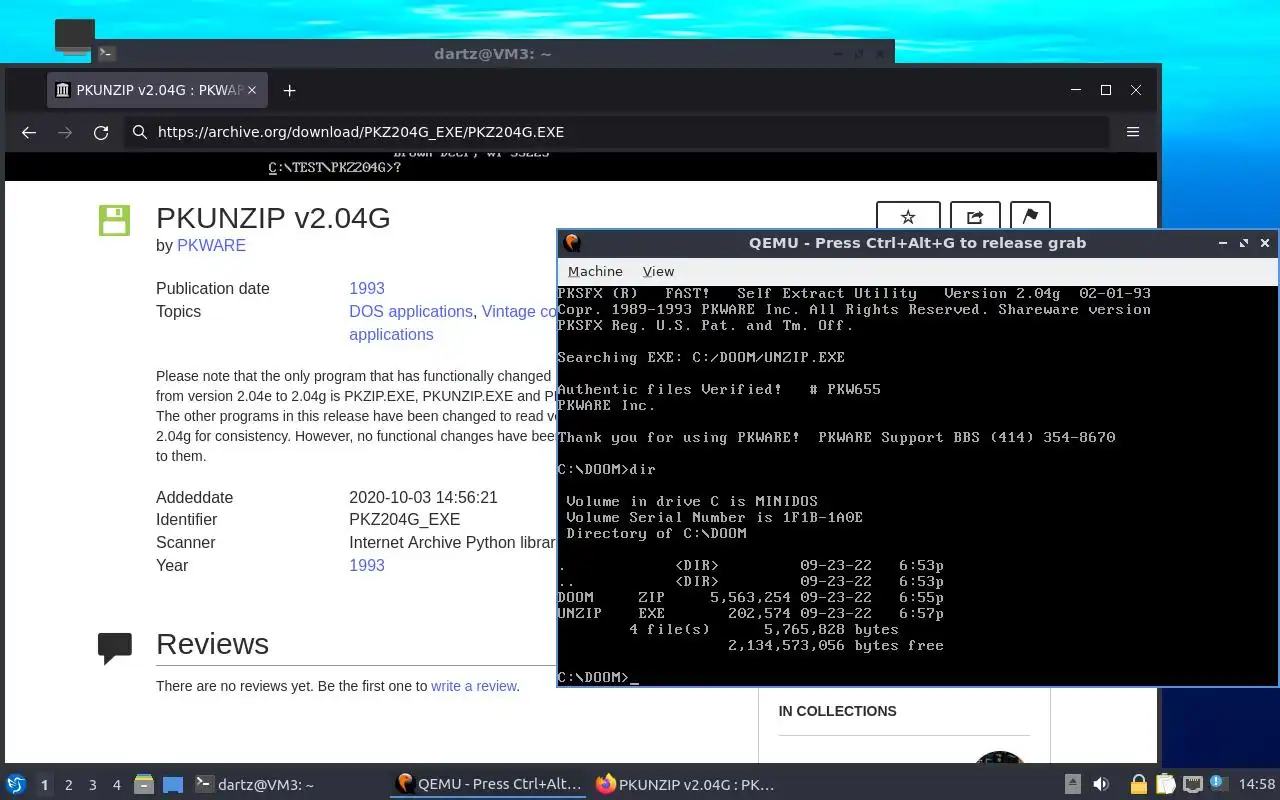Open the network tray icon
1280x800 pixels.
tap(1192, 785)
